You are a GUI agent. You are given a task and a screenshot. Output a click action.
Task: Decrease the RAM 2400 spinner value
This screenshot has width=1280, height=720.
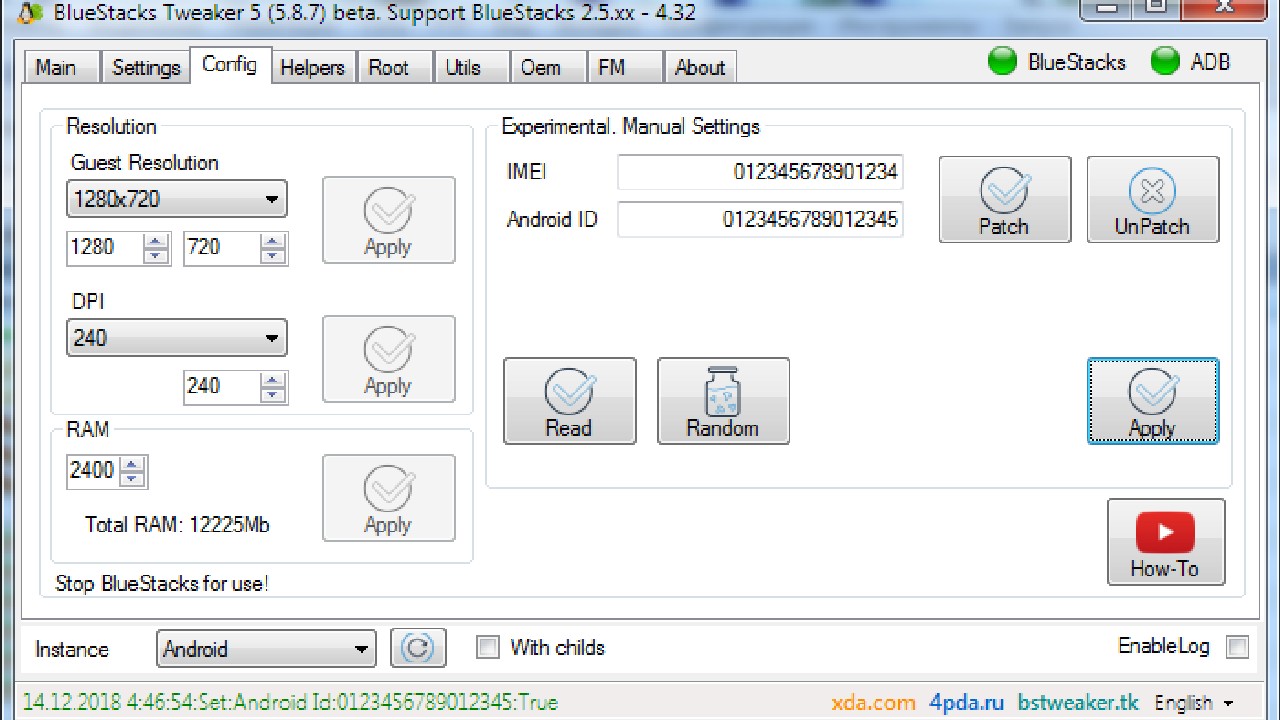133,479
